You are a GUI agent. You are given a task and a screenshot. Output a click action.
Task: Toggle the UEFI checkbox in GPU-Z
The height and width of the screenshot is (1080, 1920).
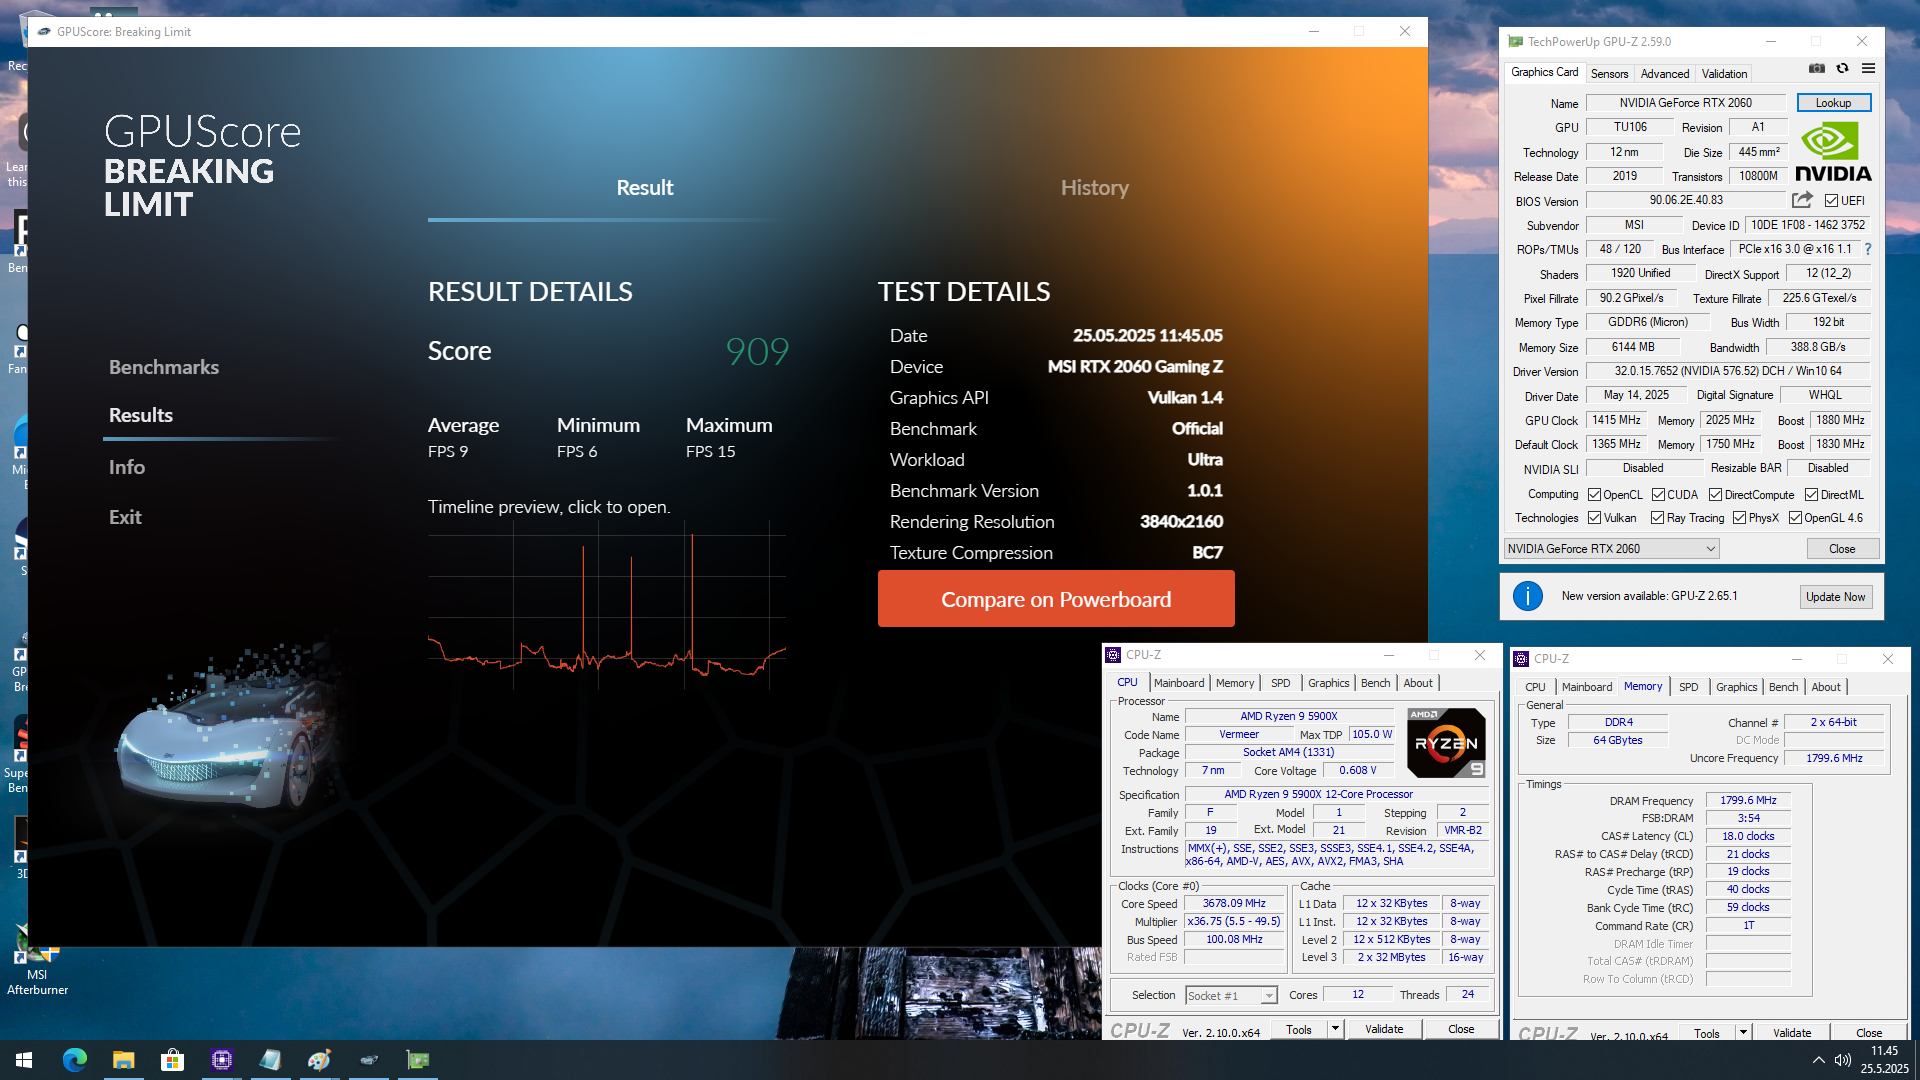click(1832, 201)
